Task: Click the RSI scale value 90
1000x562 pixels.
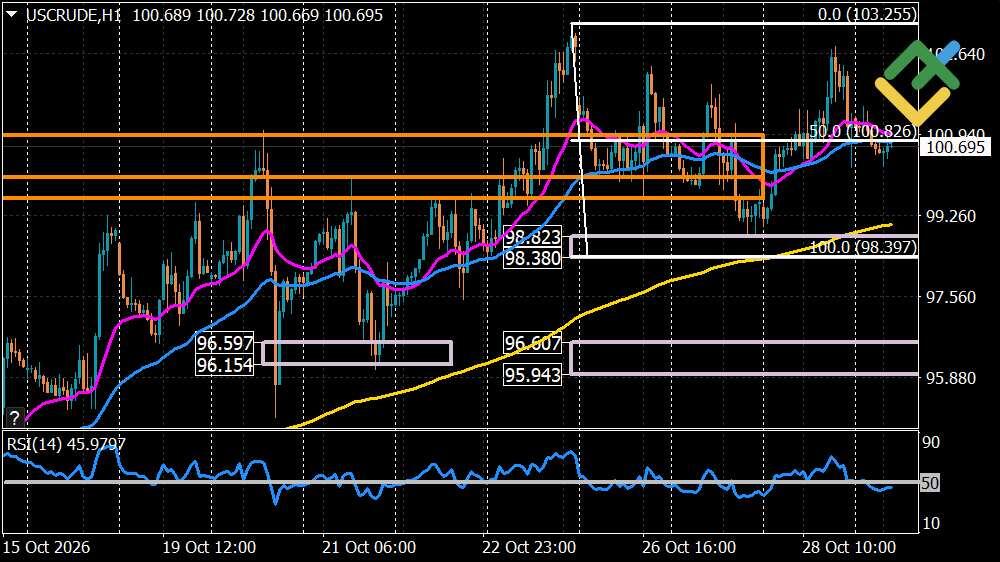Action: pos(931,442)
